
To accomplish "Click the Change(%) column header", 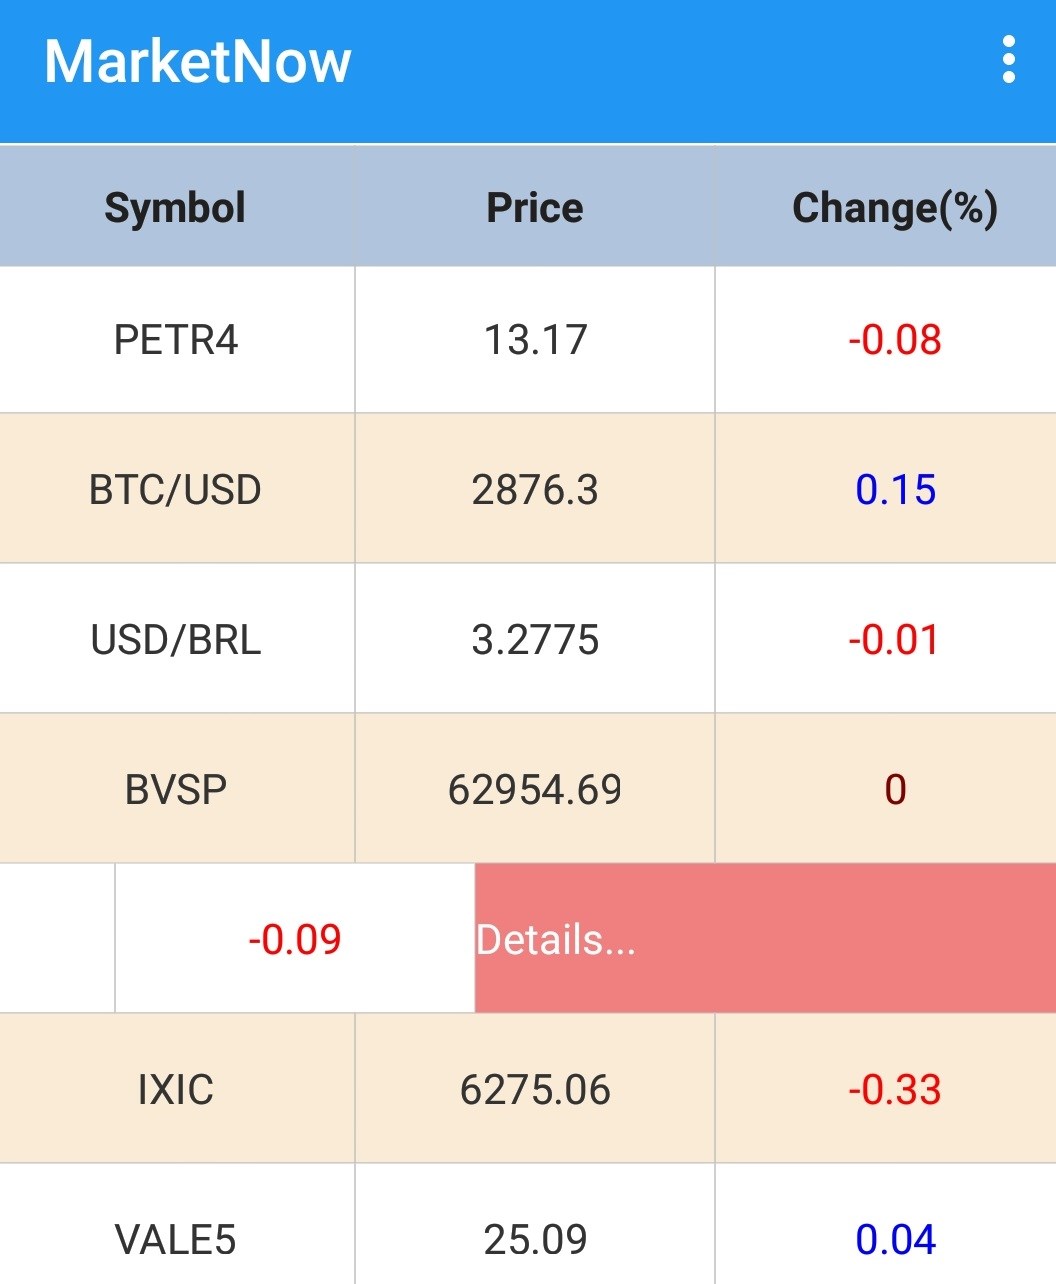I will (x=894, y=208).
